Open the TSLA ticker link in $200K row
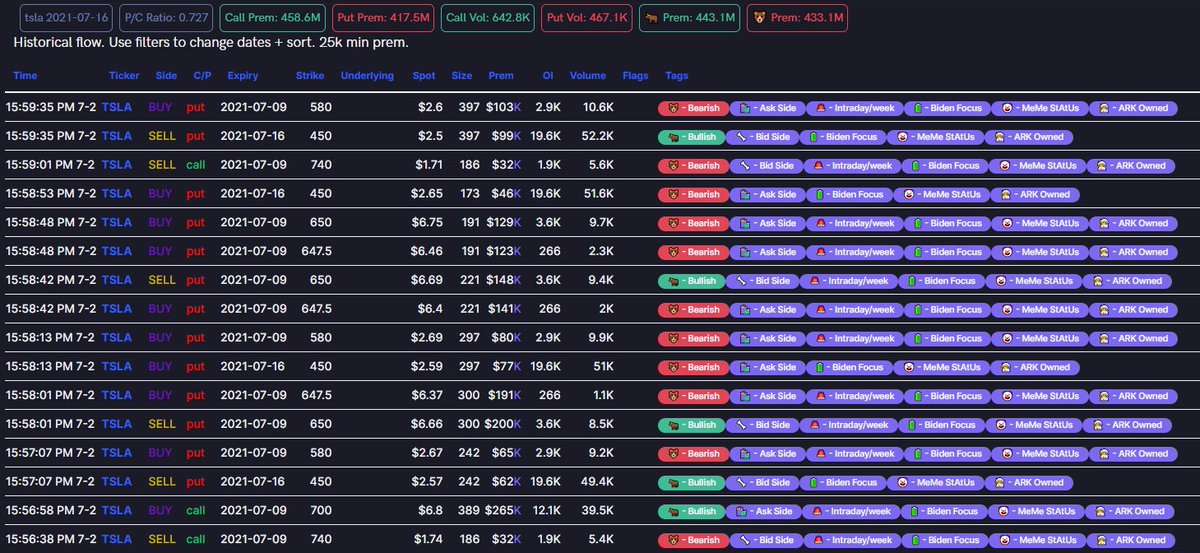Image resolution: width=1200 pixels, height=553 pixels. point(117,424)
